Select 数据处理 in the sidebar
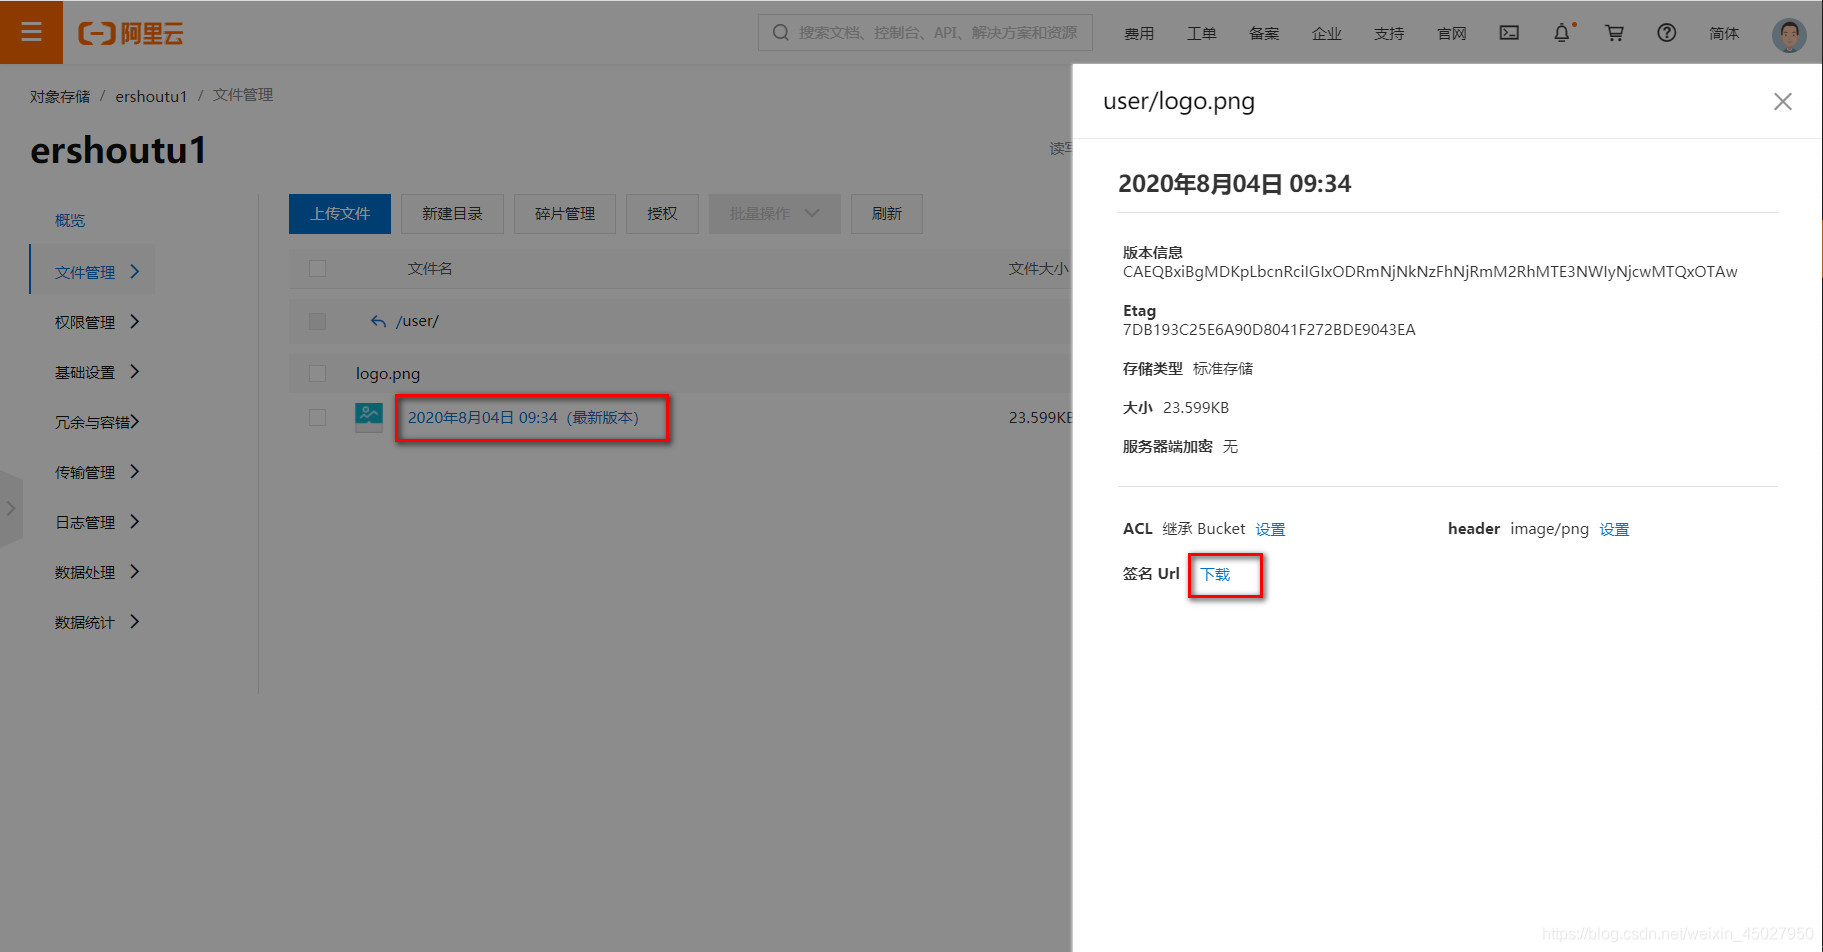The height and width of the screenshot is (952, 1823). 85,572
